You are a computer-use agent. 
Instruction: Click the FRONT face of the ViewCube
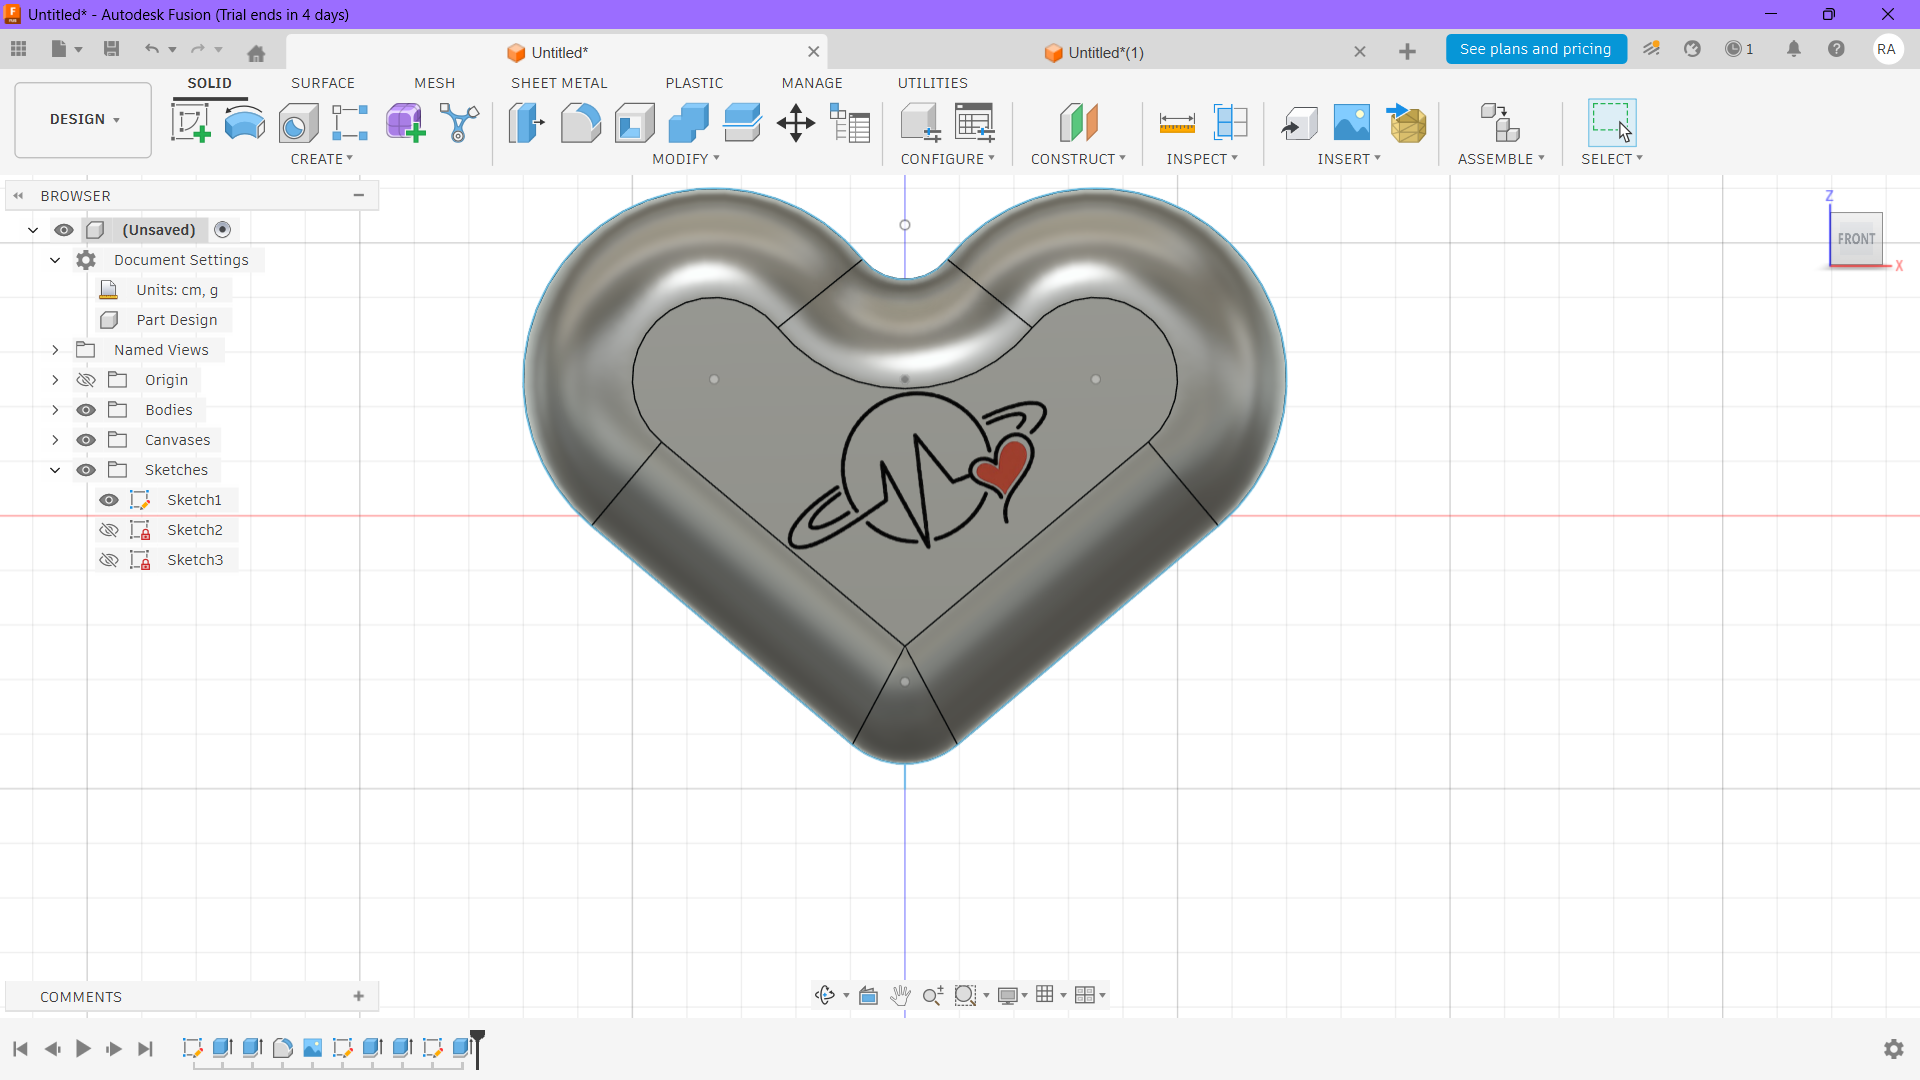pos(1856,239)
